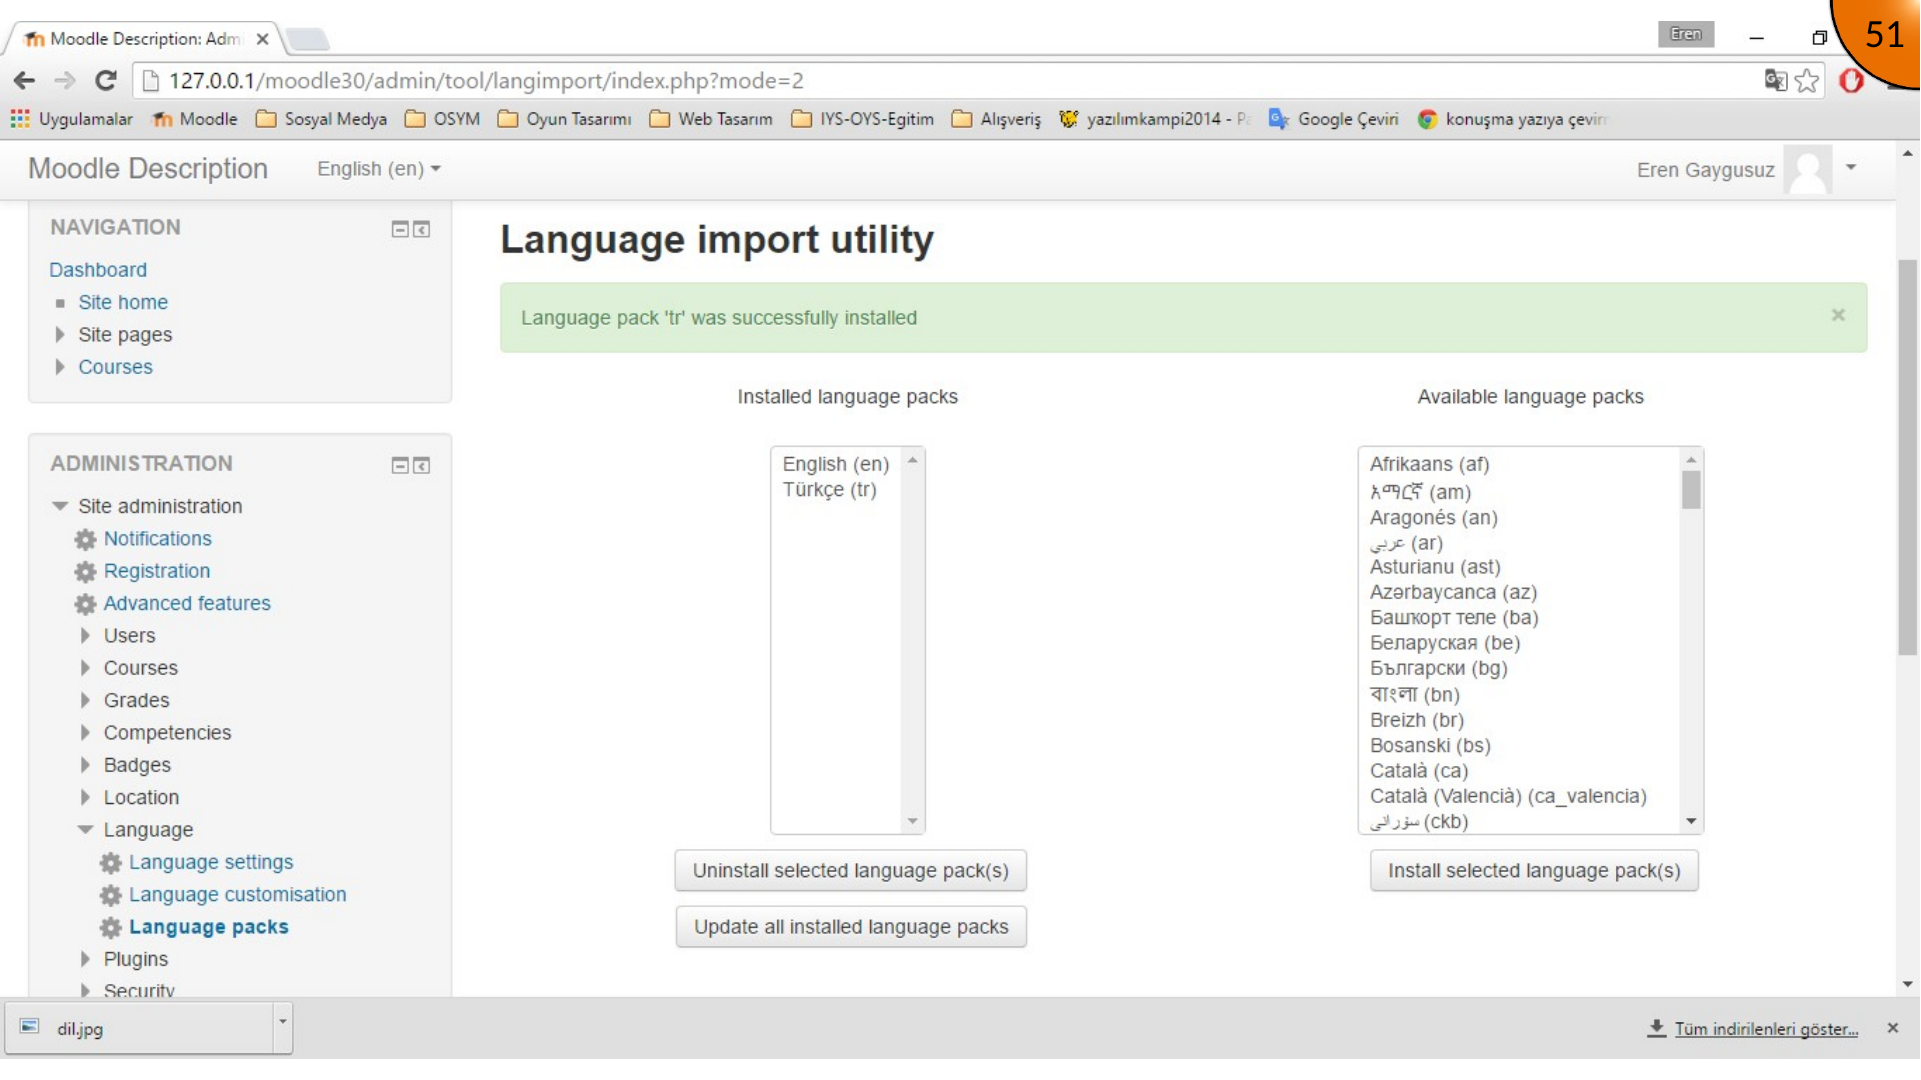Click the available packs list scrollbar thumb
The height and width of the screenshot is (1080, 1921).
(x=1691, y=490)
